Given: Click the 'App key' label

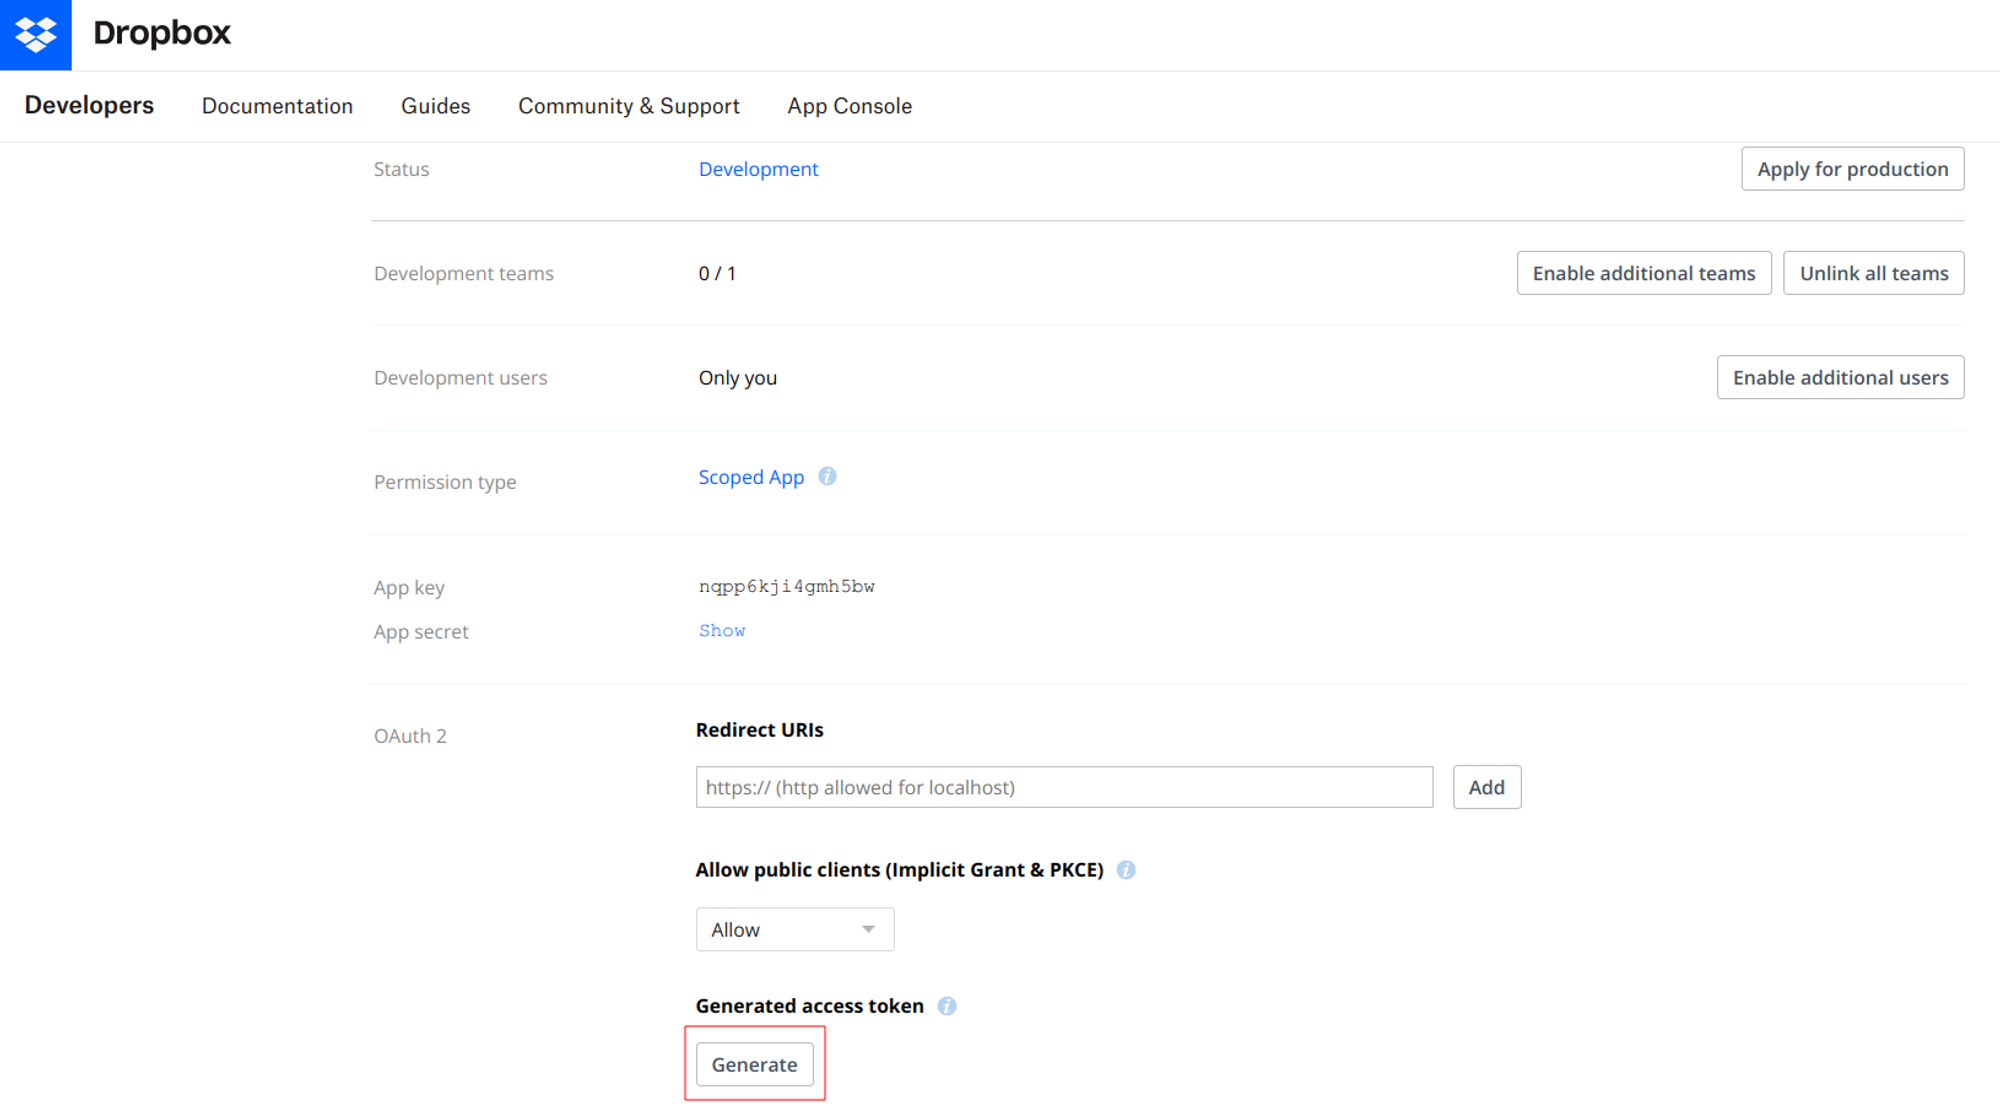Looking at the screenshot, I should [409, 588].
